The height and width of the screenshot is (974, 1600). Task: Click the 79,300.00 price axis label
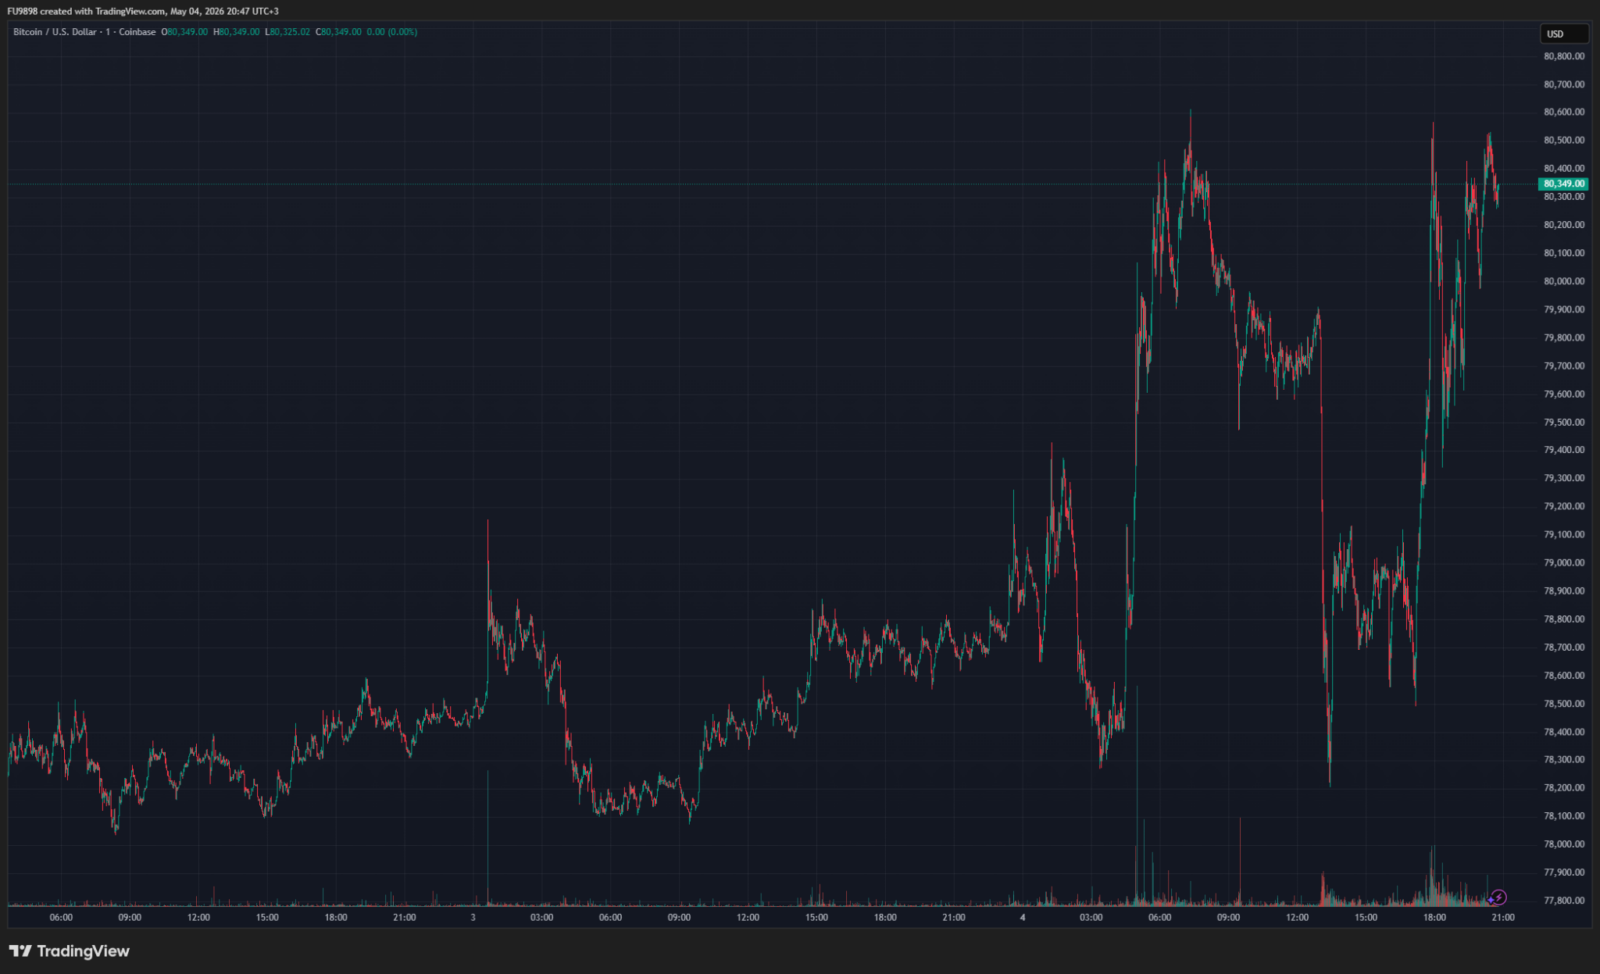point(1564,478)
